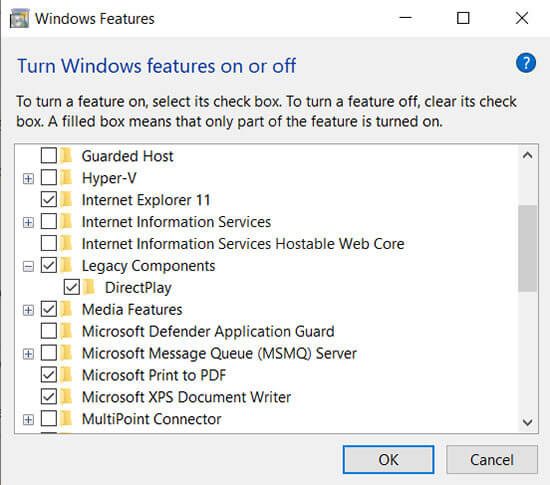The image size is (550, 485).
Task: Select the Microsoft XPS Document Writer label
Action: coord(186,397)
